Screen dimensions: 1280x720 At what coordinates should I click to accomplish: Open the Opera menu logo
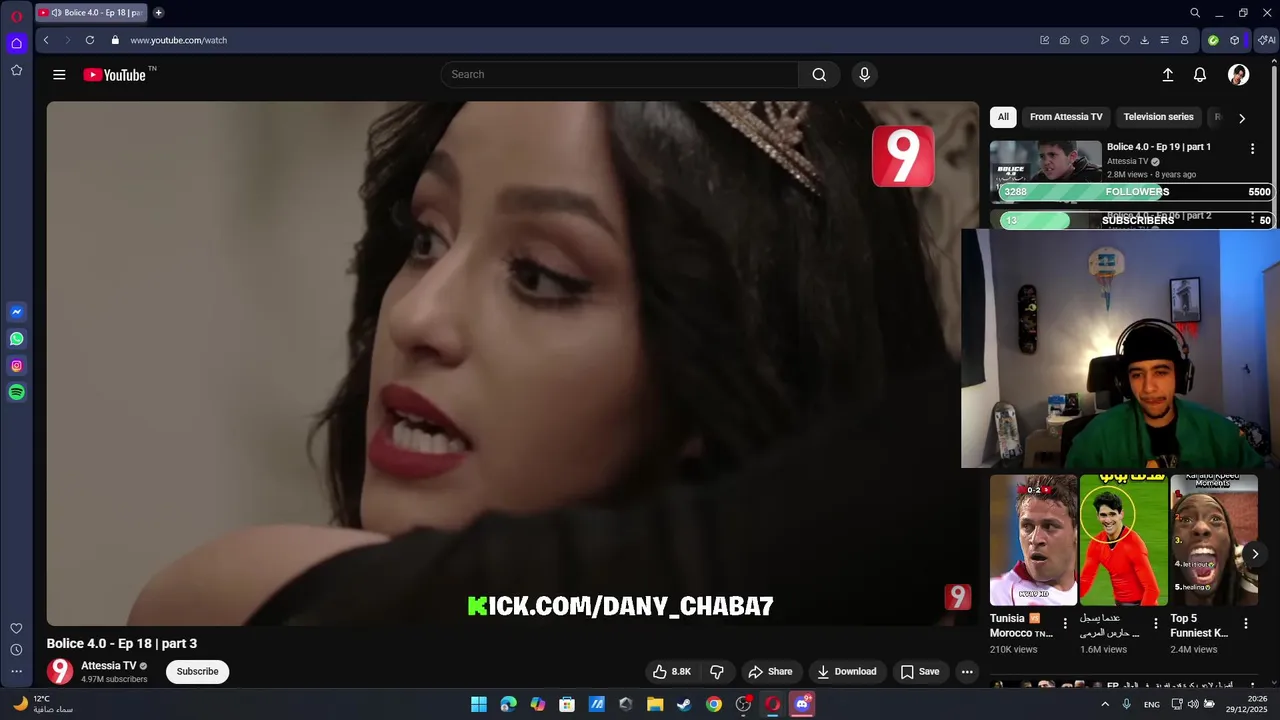pos(16,16)
